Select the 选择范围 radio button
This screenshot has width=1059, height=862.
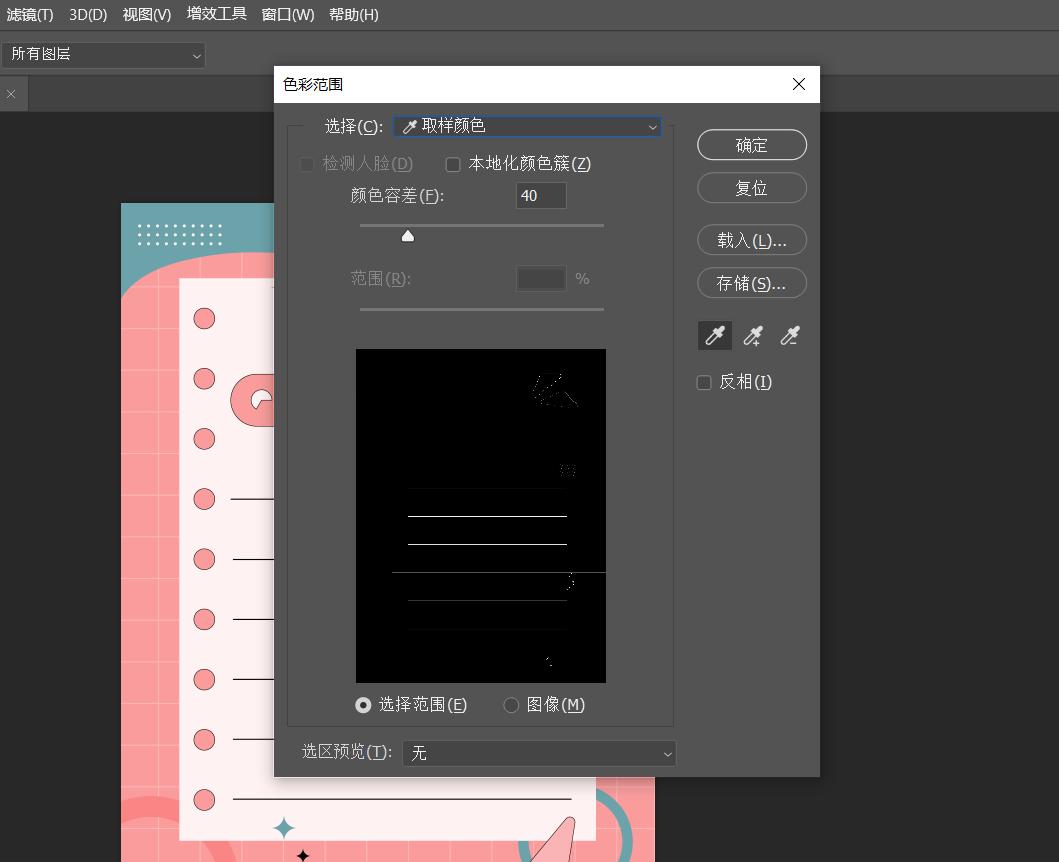pos(363,705)
